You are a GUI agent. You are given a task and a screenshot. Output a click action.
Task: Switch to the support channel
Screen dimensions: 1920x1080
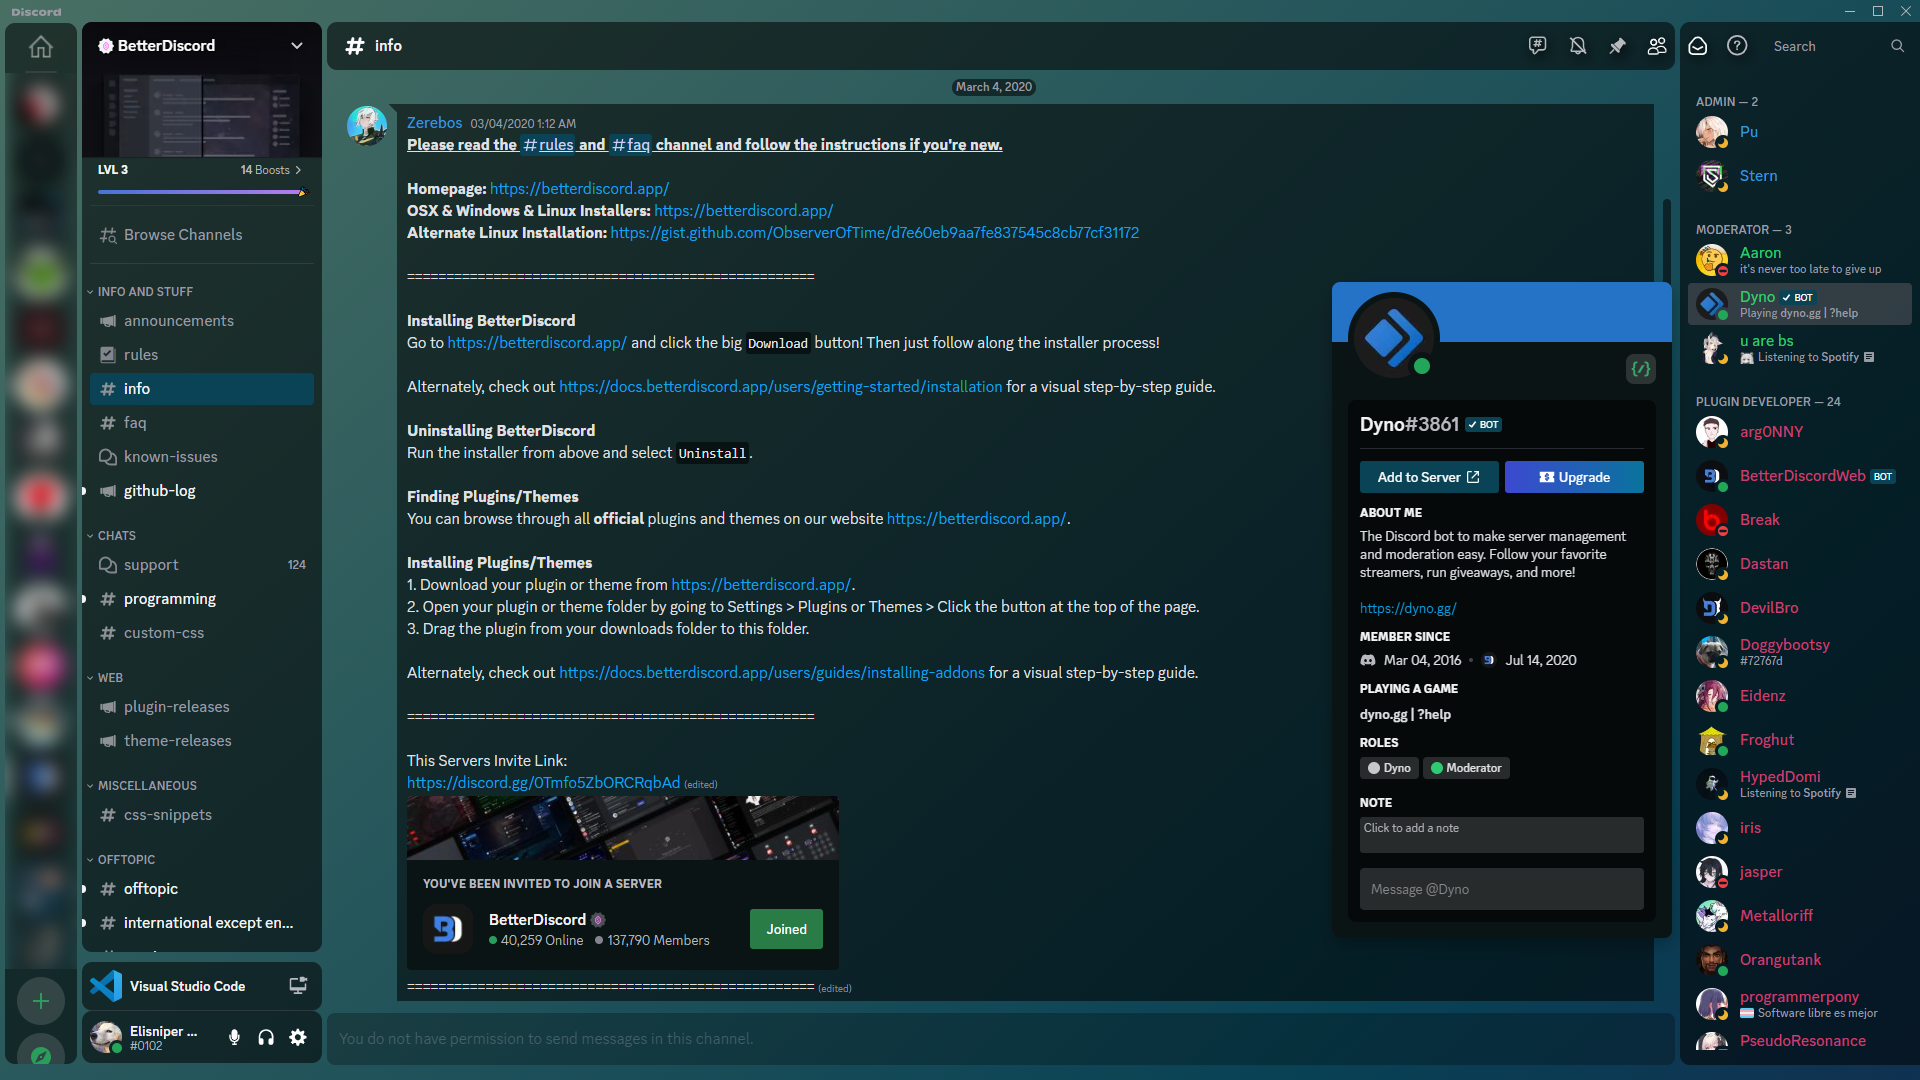(151, 565)
